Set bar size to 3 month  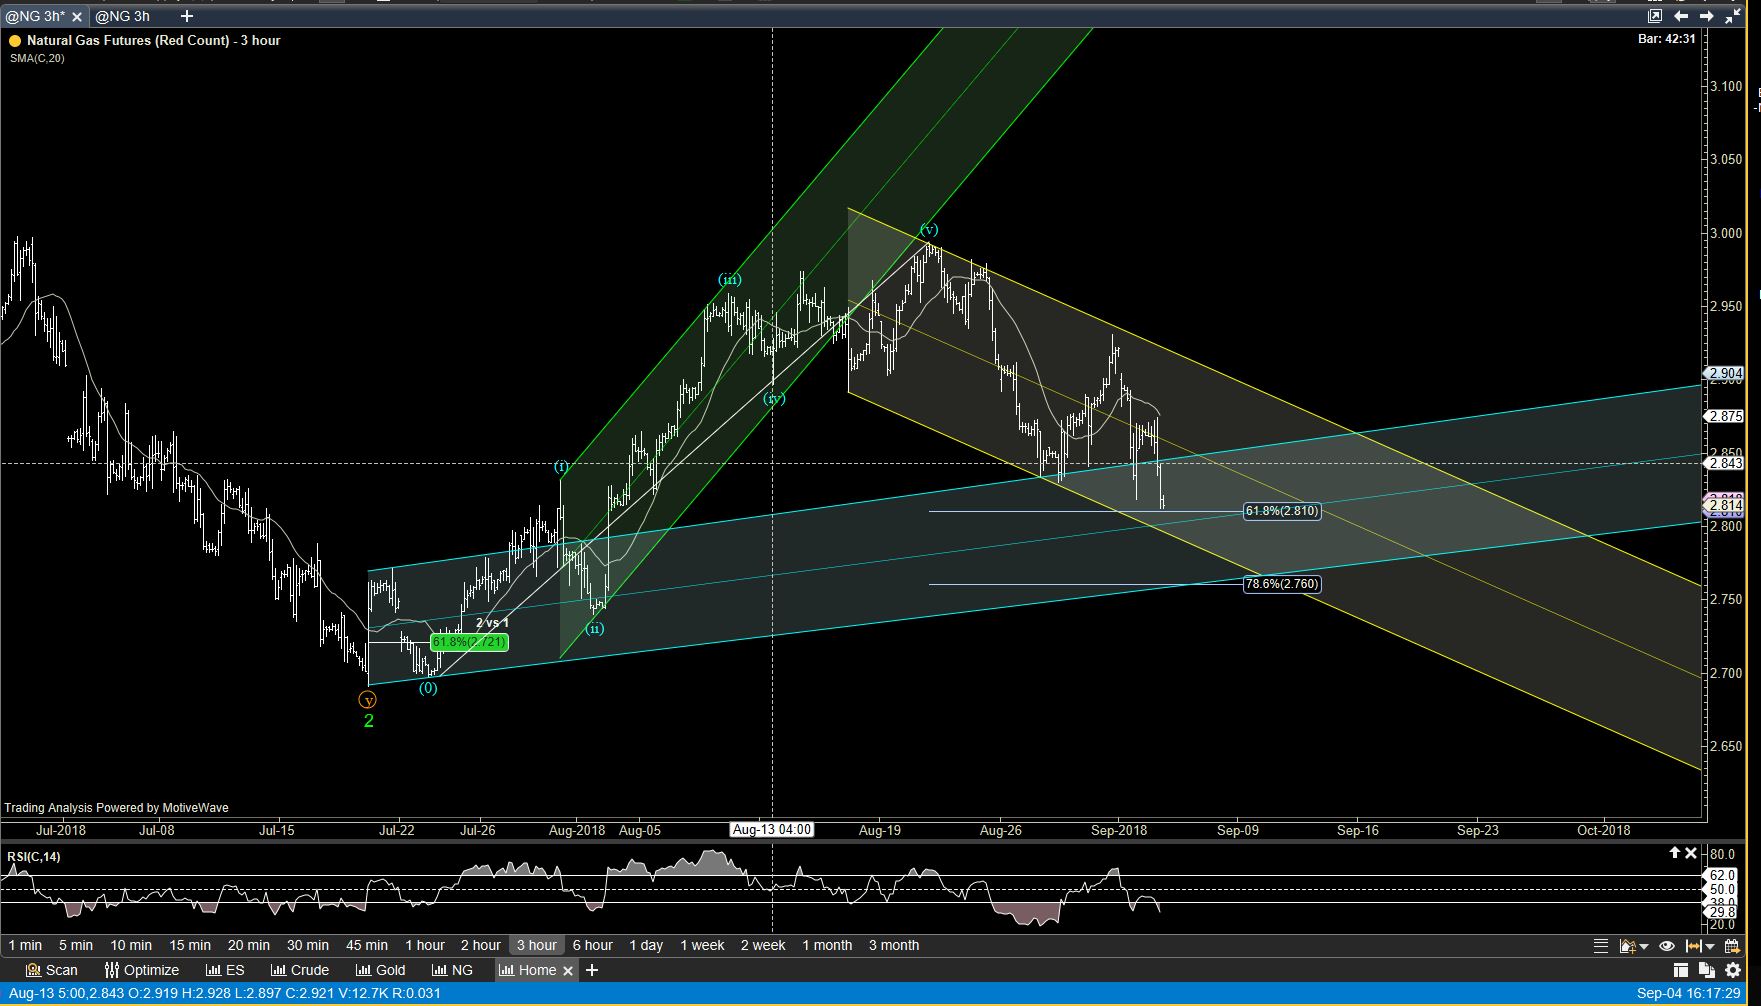pos(894,945)
